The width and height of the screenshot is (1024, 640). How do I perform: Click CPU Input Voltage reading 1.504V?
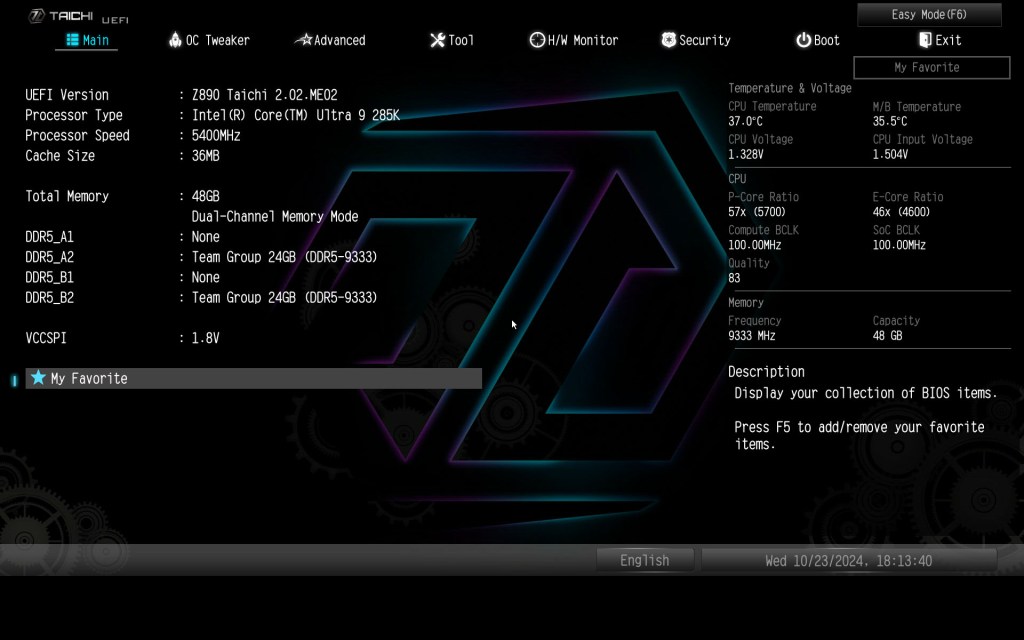click(x=890, y=155)
